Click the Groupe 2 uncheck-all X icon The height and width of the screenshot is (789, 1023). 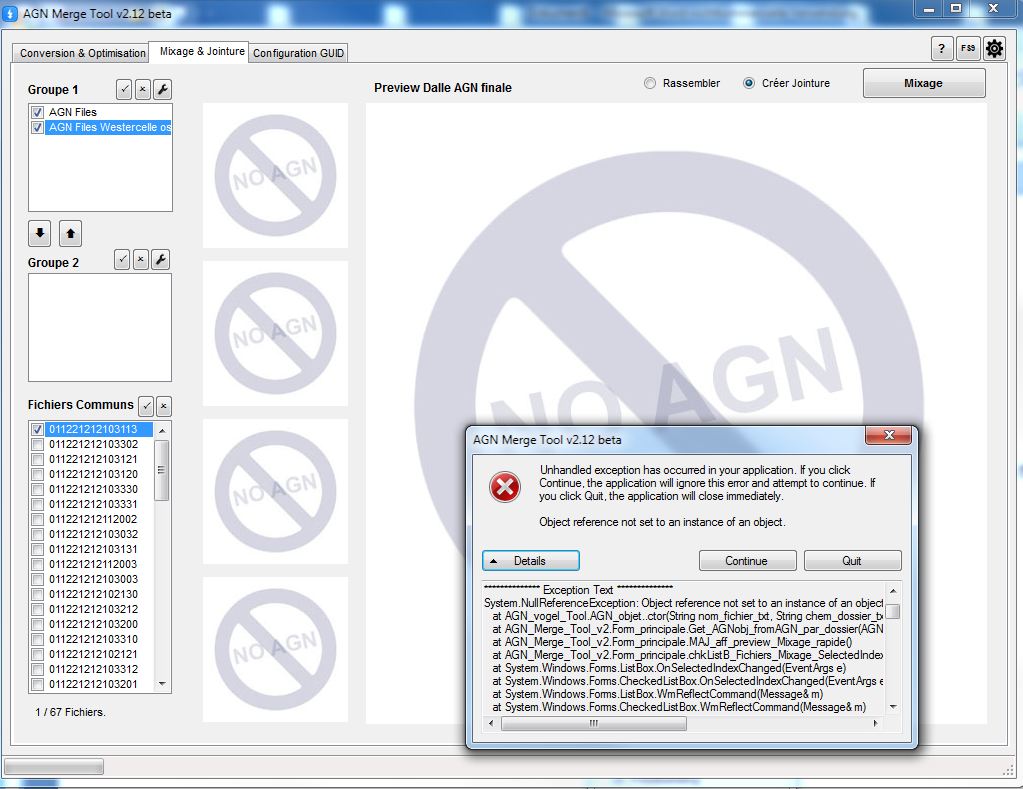pos(140,260)
